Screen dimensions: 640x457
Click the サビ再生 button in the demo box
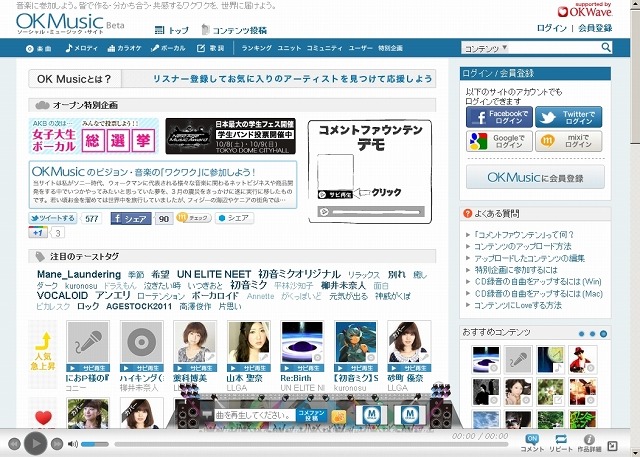click(x=336, y=195)
